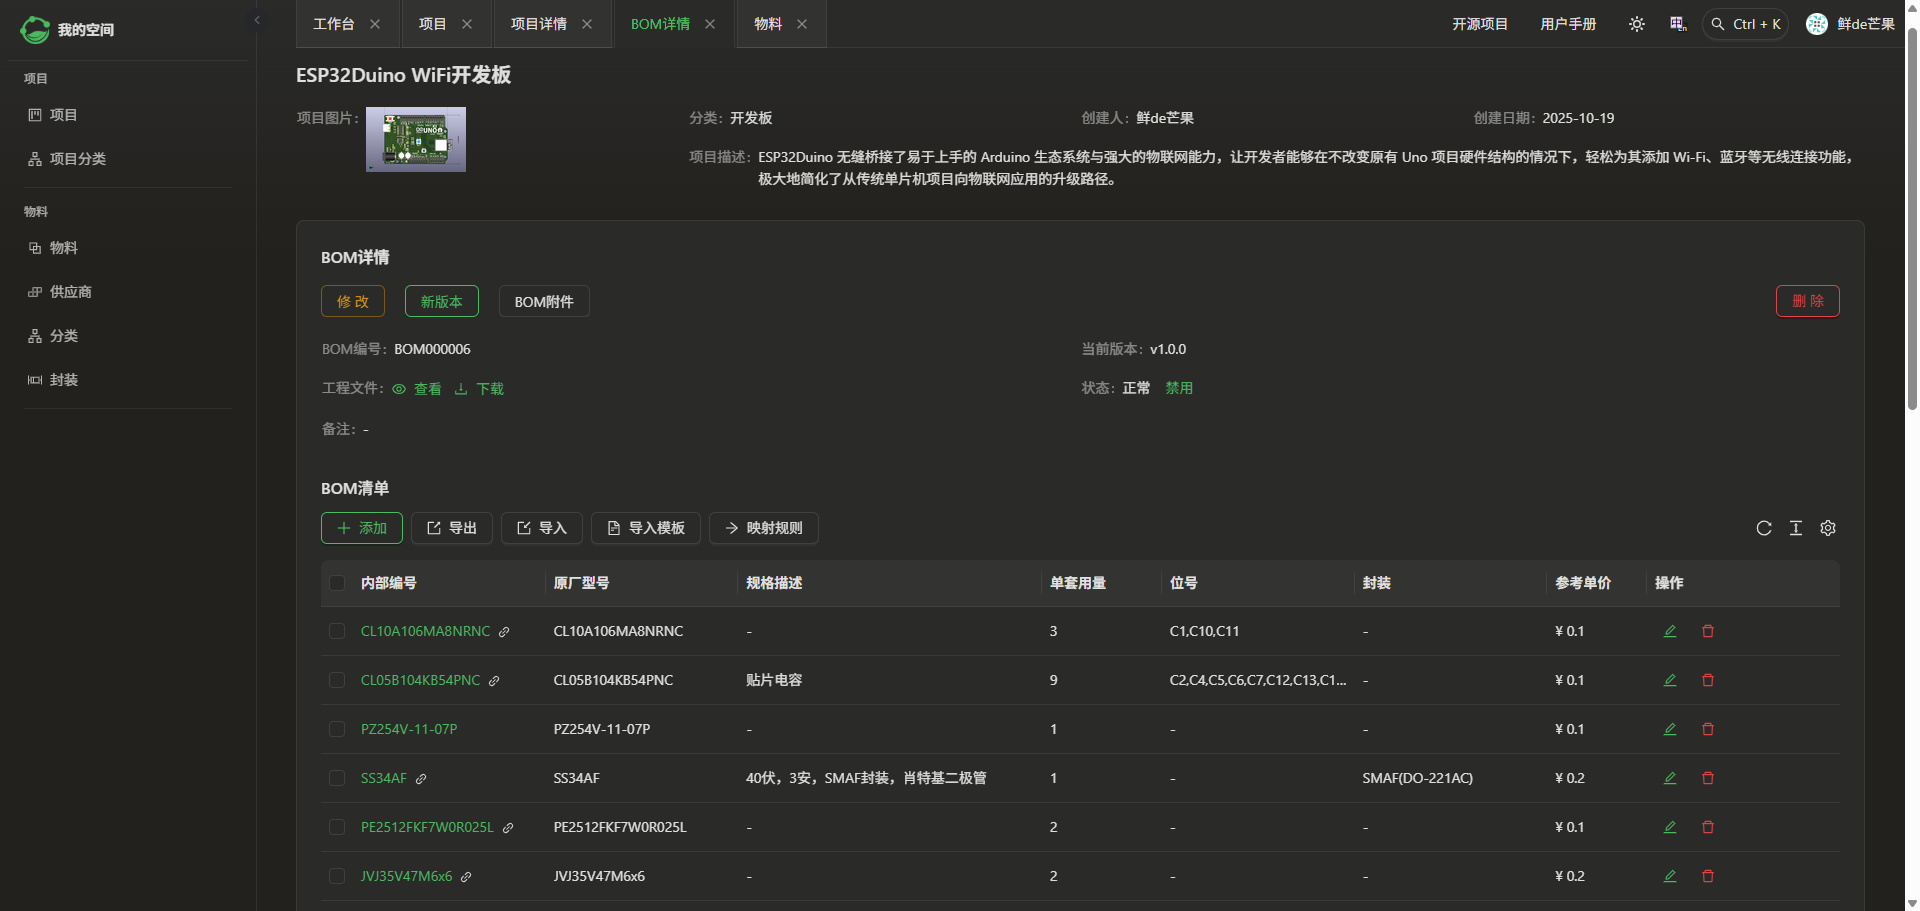The height and width of the screenshot is (911, 1920).
Task: Click the 新版本 button
Action: (441, 301)
